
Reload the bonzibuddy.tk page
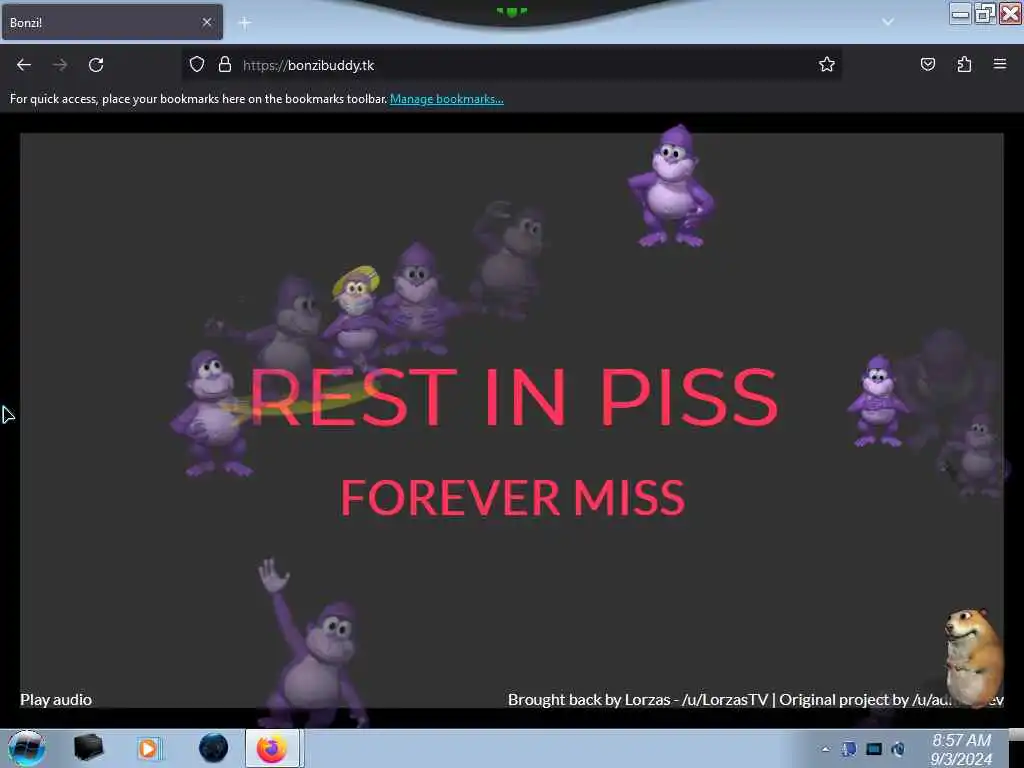tap(96, 65)
